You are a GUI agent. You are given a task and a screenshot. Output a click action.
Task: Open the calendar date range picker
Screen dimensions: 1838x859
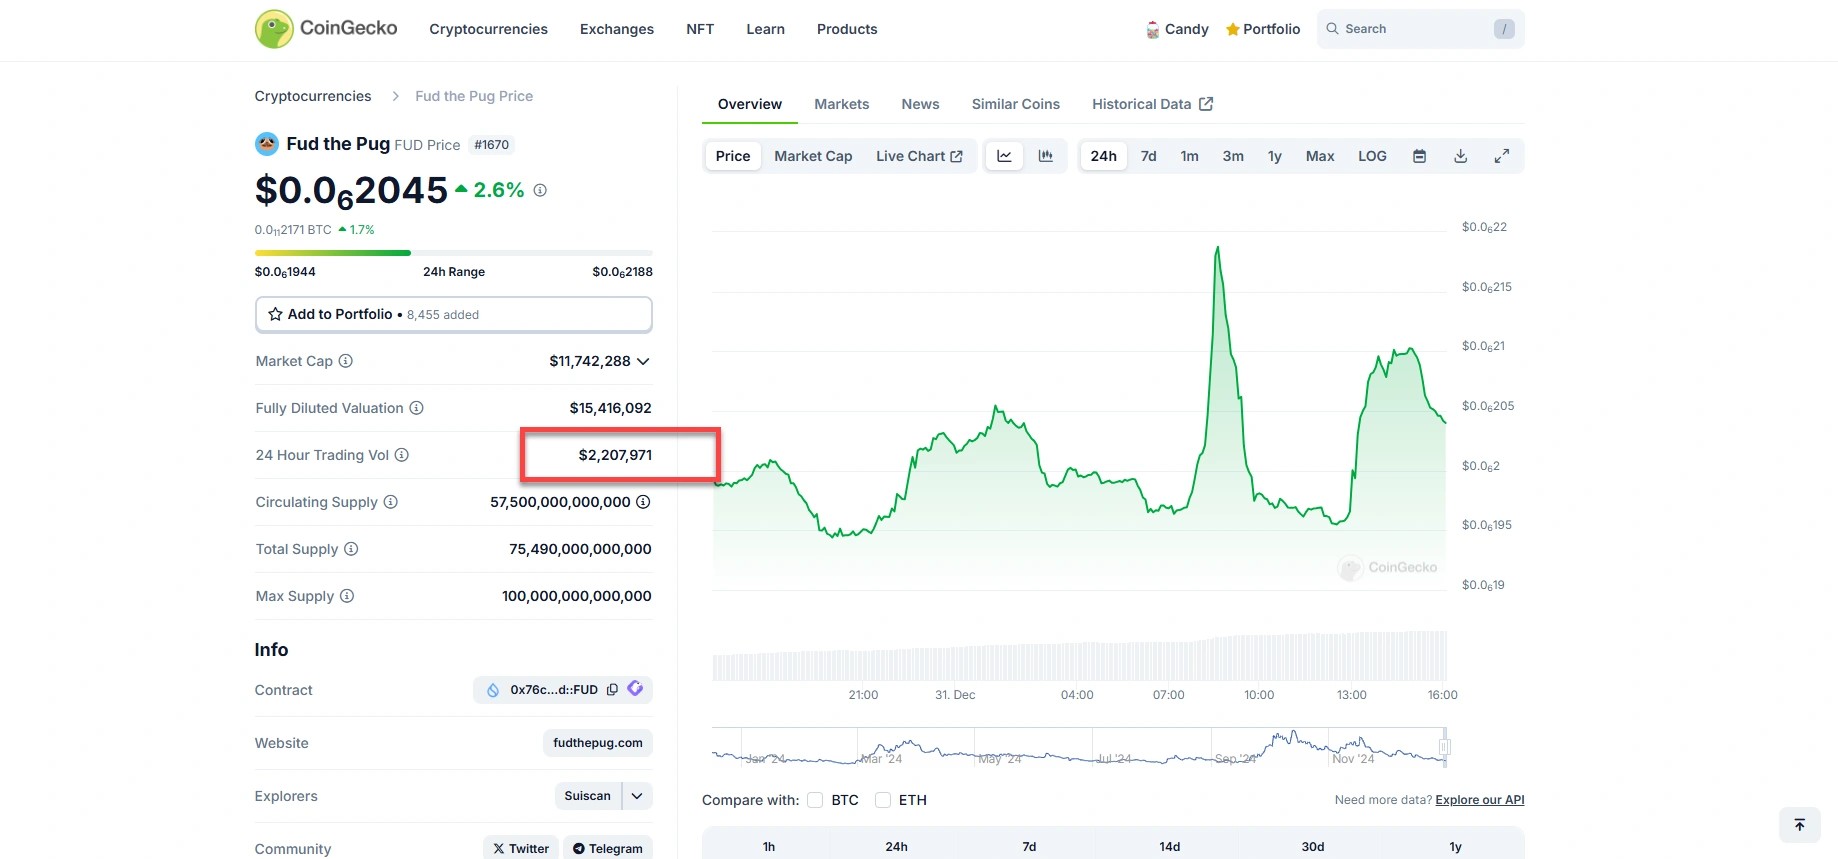coord(1419,156)
